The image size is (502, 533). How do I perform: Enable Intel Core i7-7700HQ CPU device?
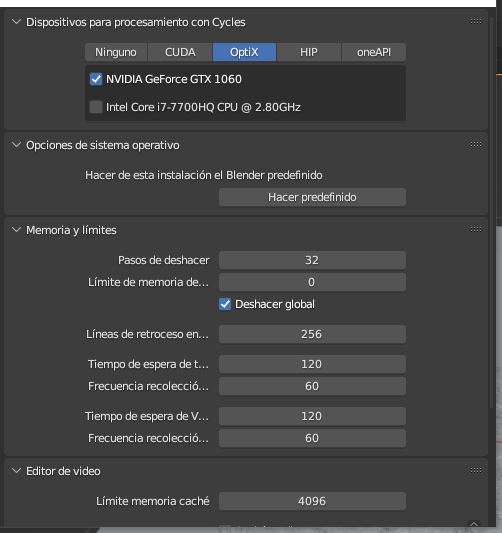[x=96, y=107]
